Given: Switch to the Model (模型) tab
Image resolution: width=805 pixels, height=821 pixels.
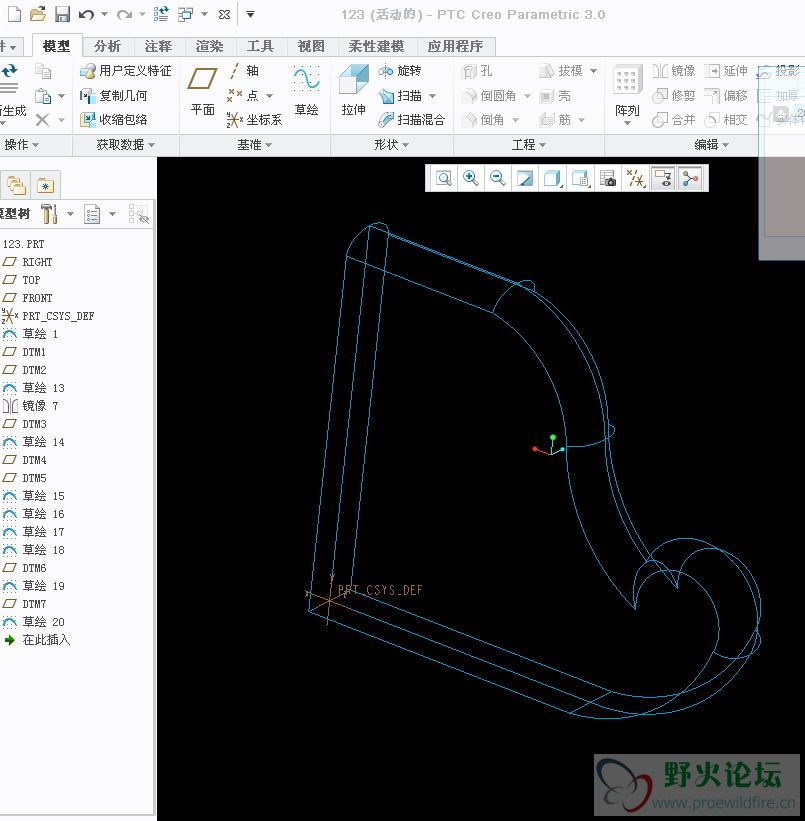Looking at the screenshot, I should pyautogui.click(x=57, y=46).
